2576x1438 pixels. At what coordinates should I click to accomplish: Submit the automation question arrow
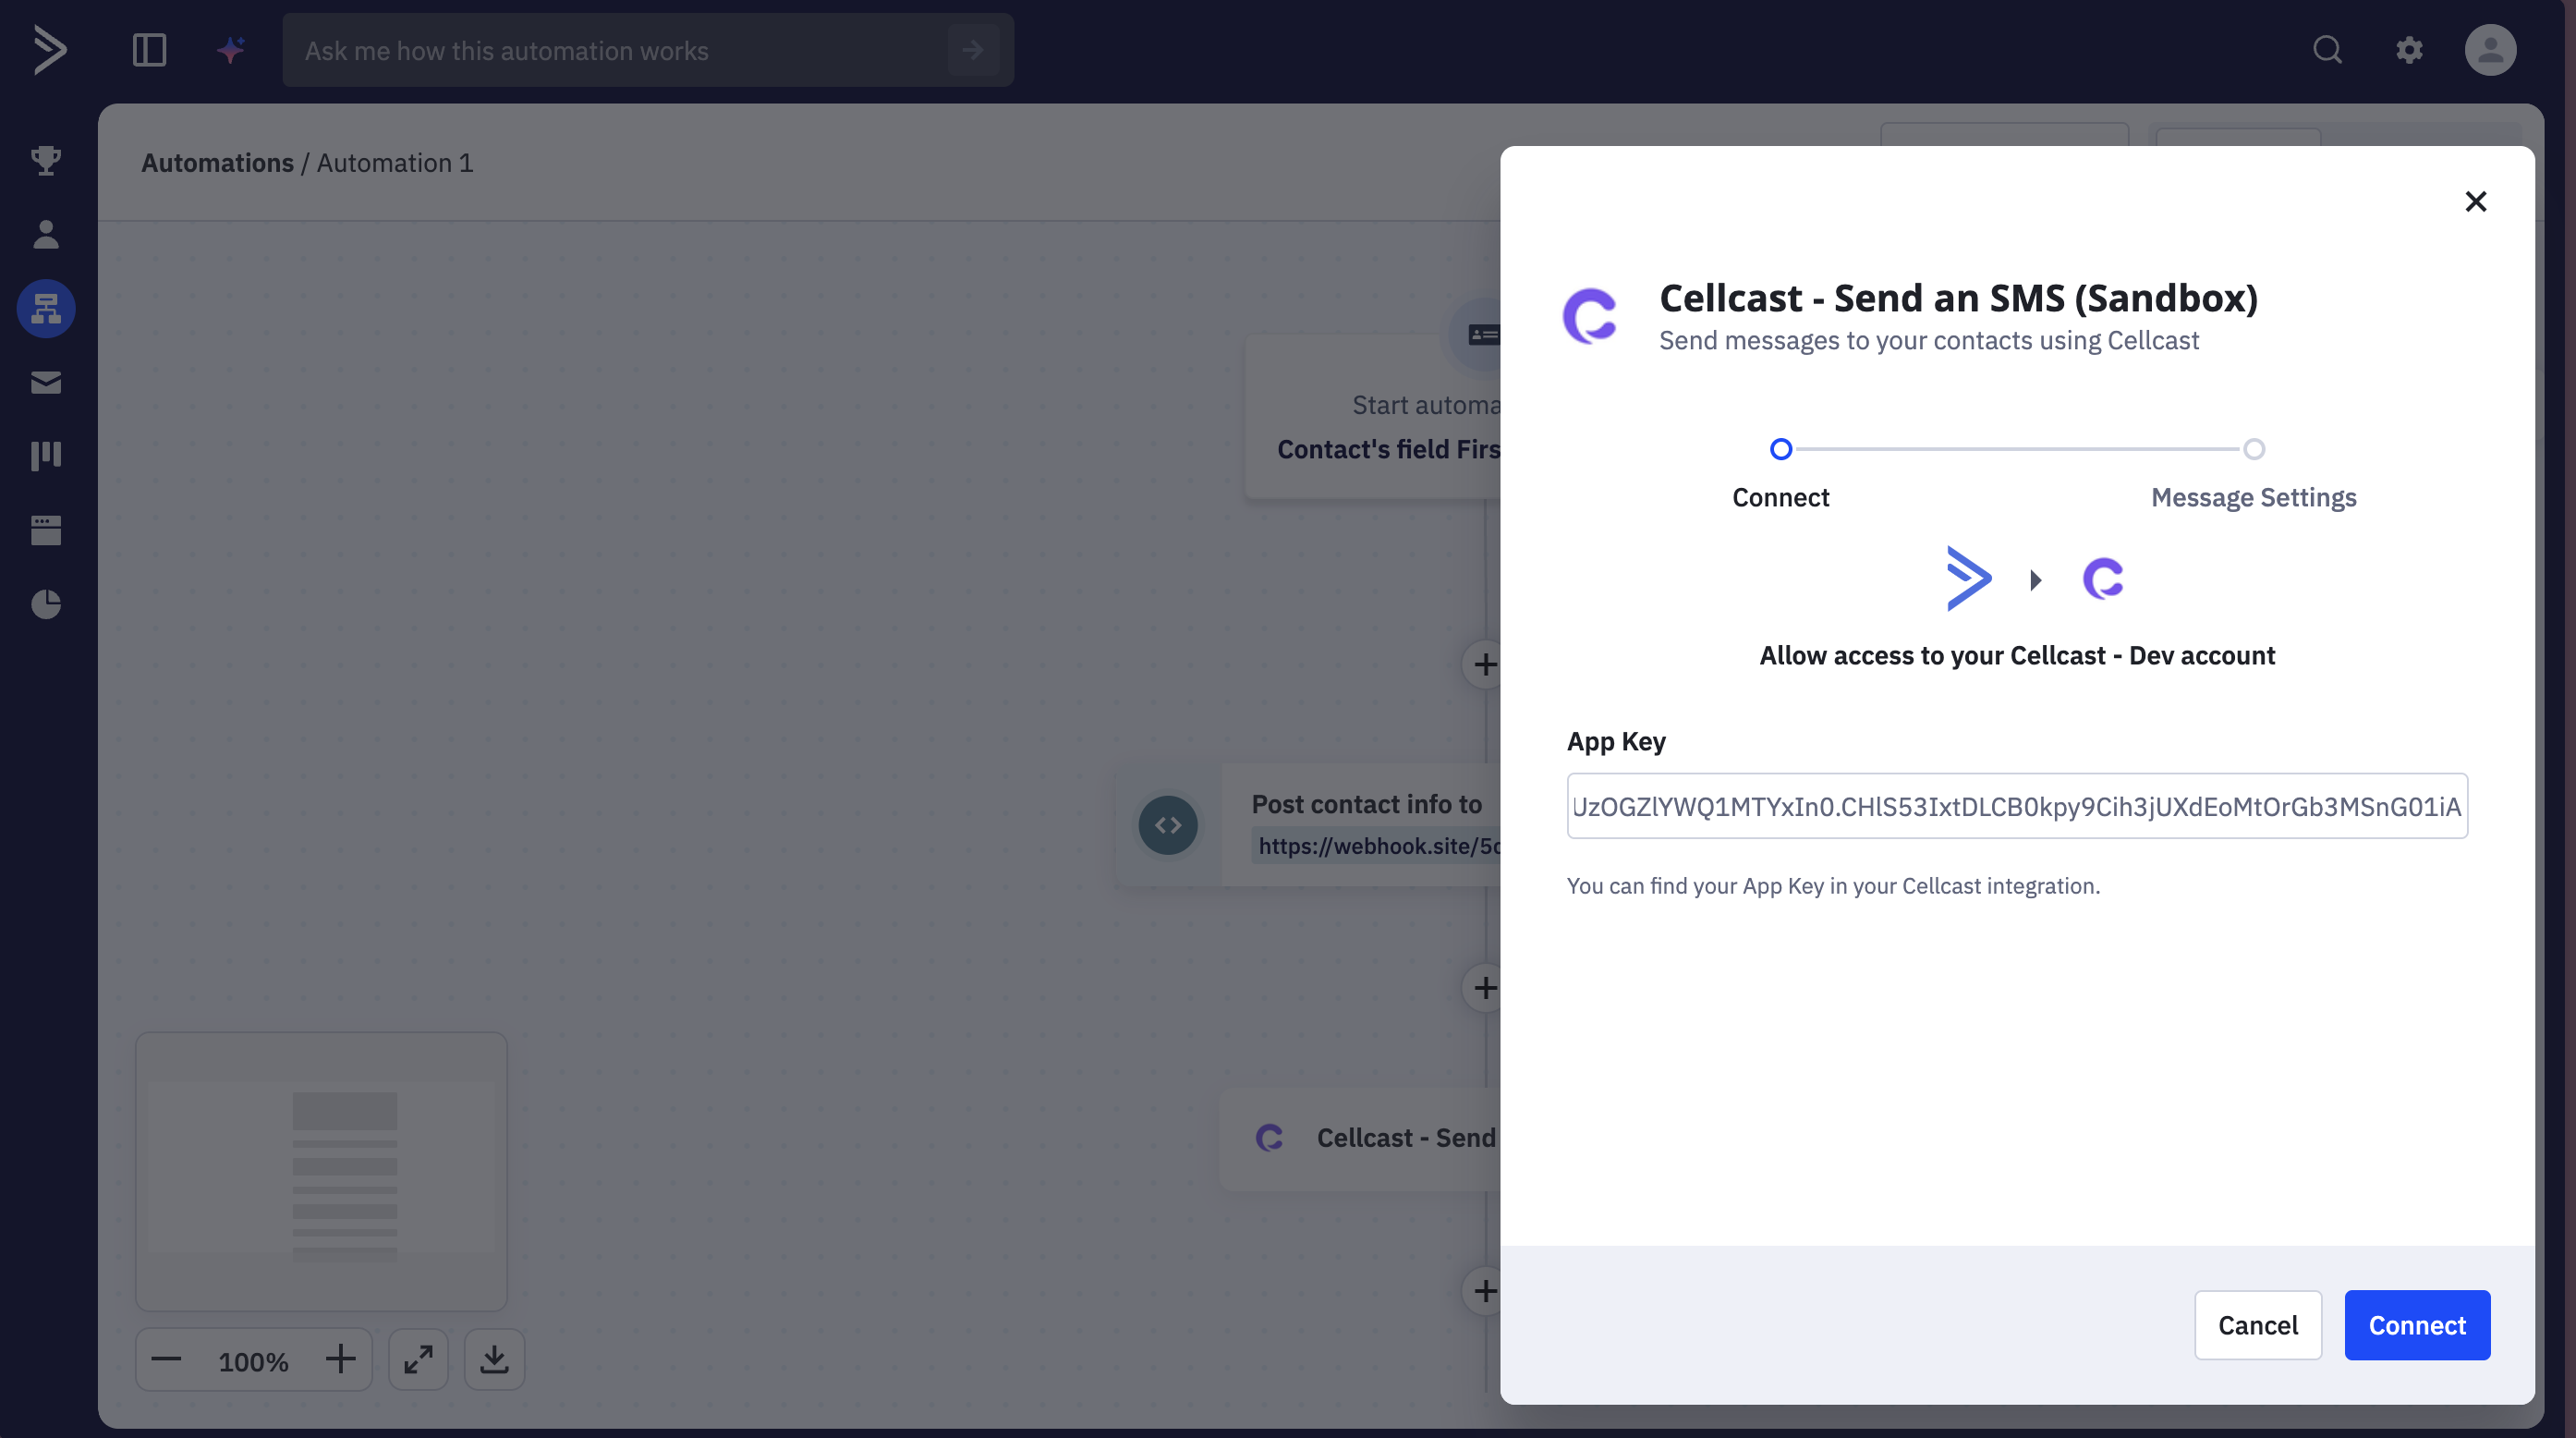[973, 50]
